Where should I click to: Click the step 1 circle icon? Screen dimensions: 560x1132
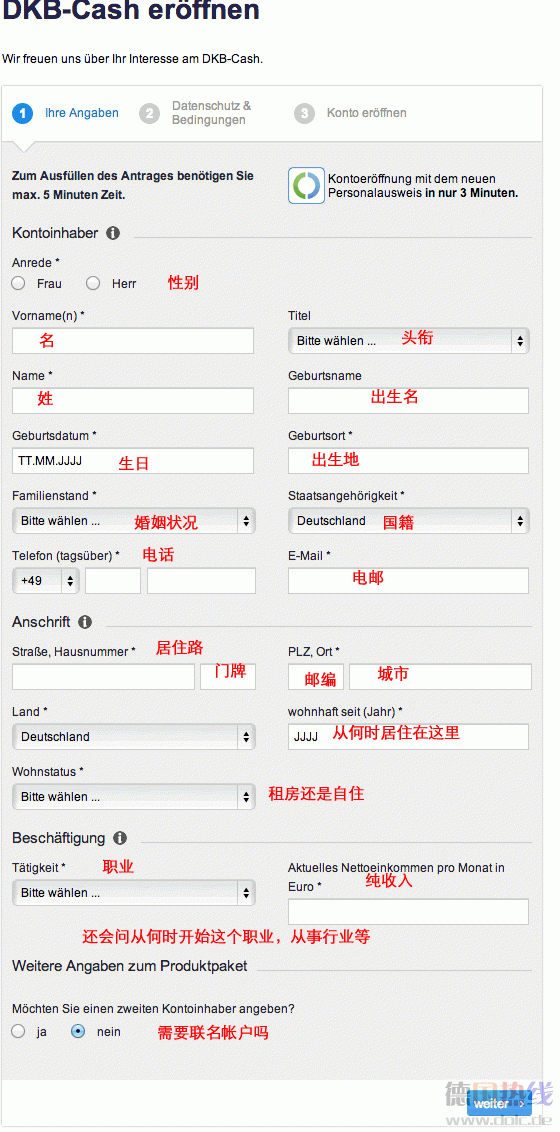22,113
